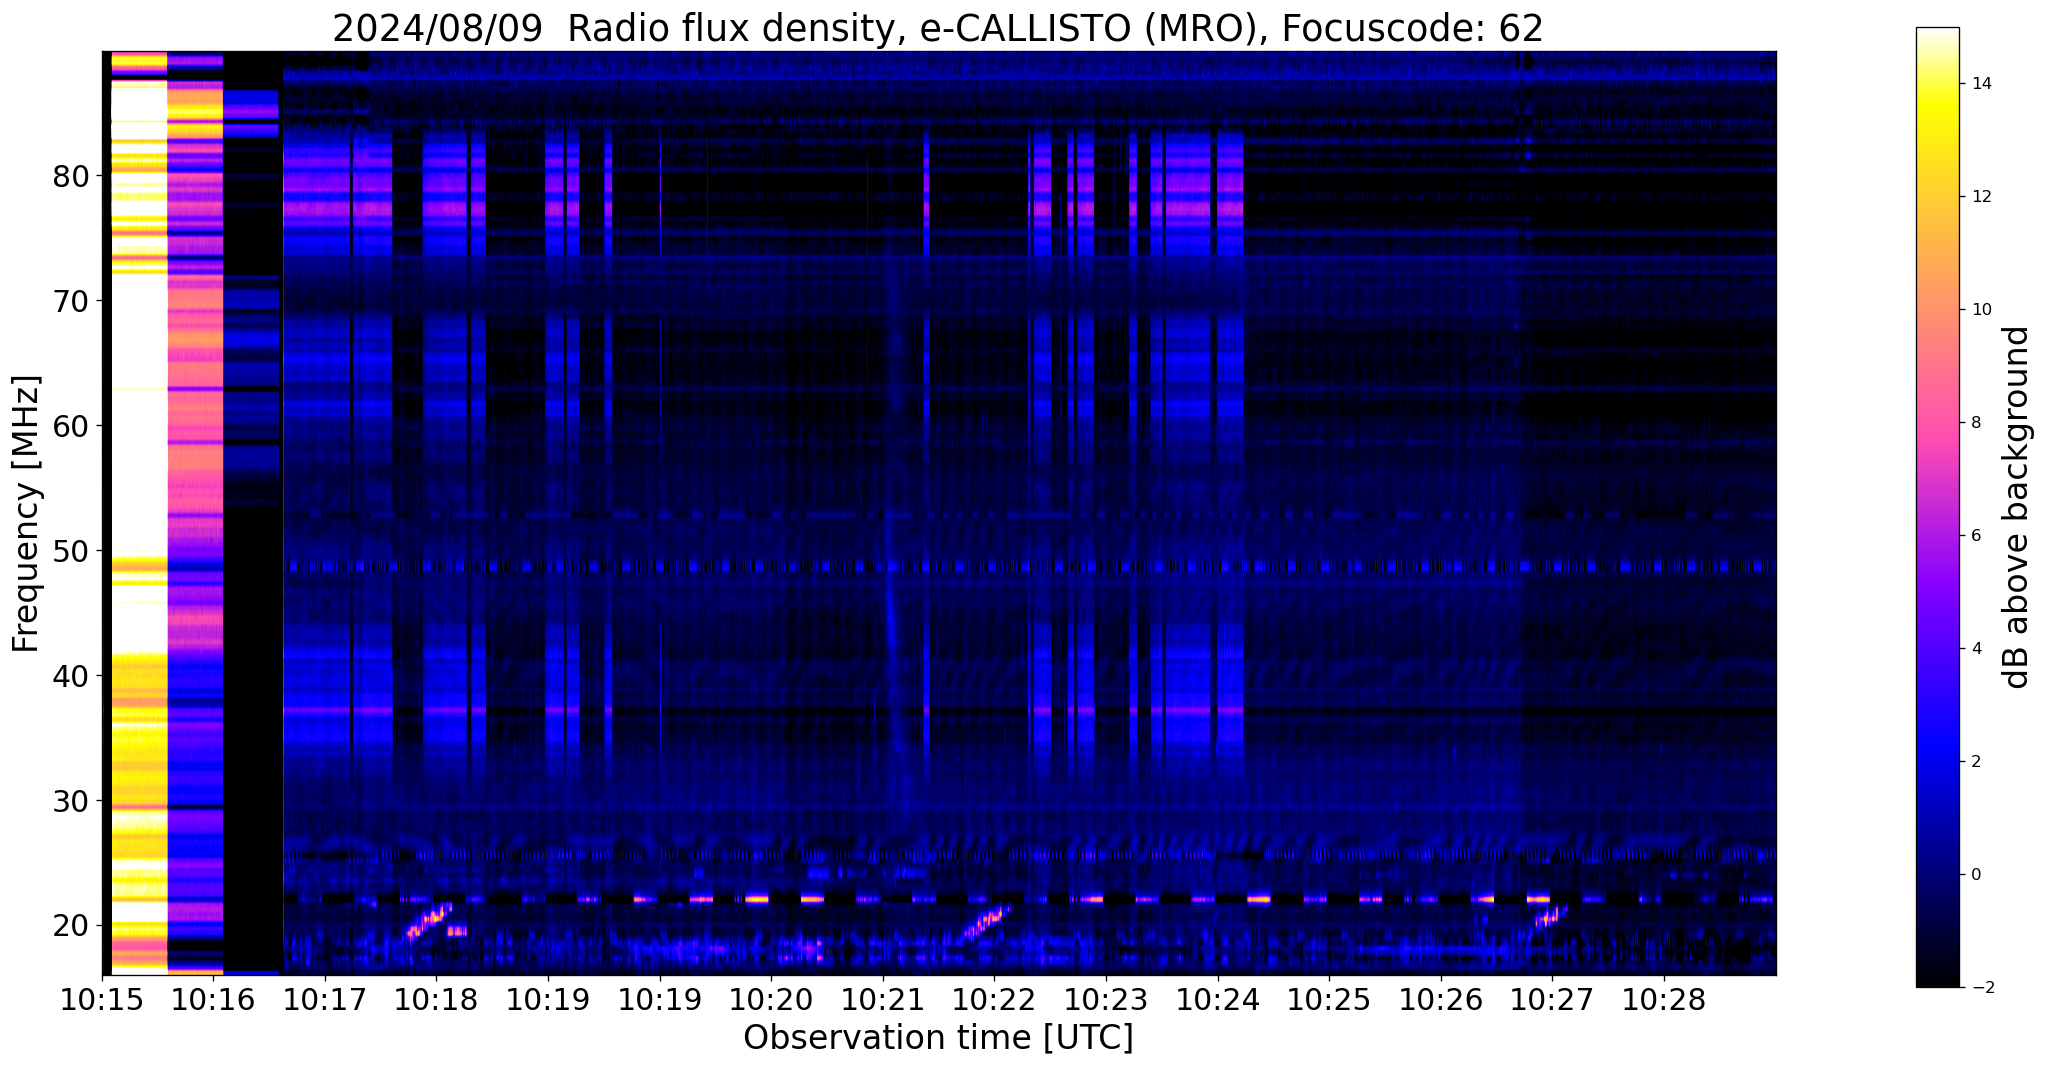Click the 80 MHz frequency tick label
This screenshot has width=2047, height=1067.
pyautogui.click(x=71, y=177)
